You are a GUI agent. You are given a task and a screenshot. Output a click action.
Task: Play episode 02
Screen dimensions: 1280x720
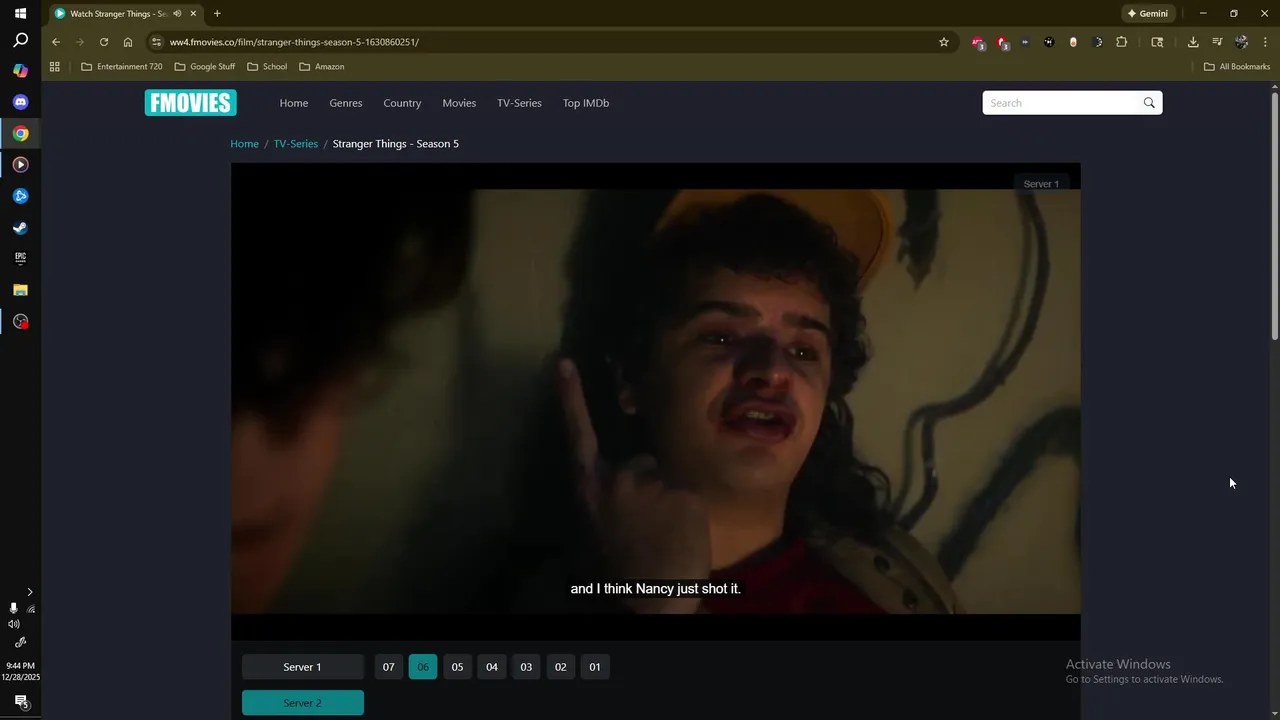click(x=561, y=667)
